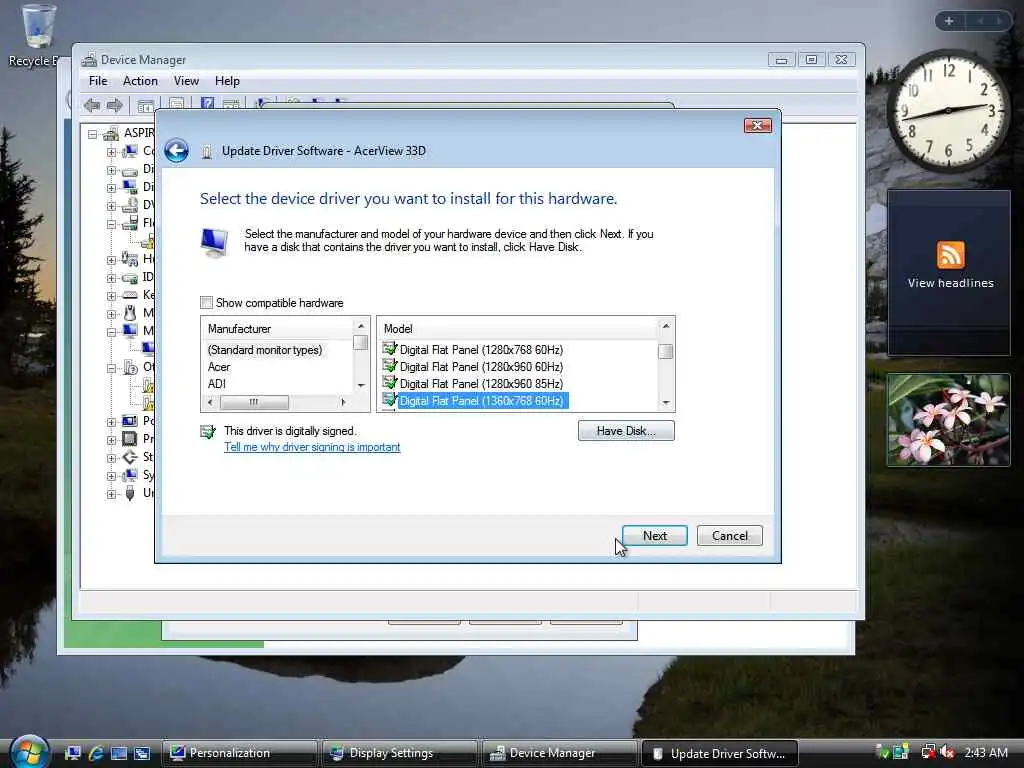This screenshot has width=1024, height=768.
Task: Click the Cancel button
Action: pos(729,536)
